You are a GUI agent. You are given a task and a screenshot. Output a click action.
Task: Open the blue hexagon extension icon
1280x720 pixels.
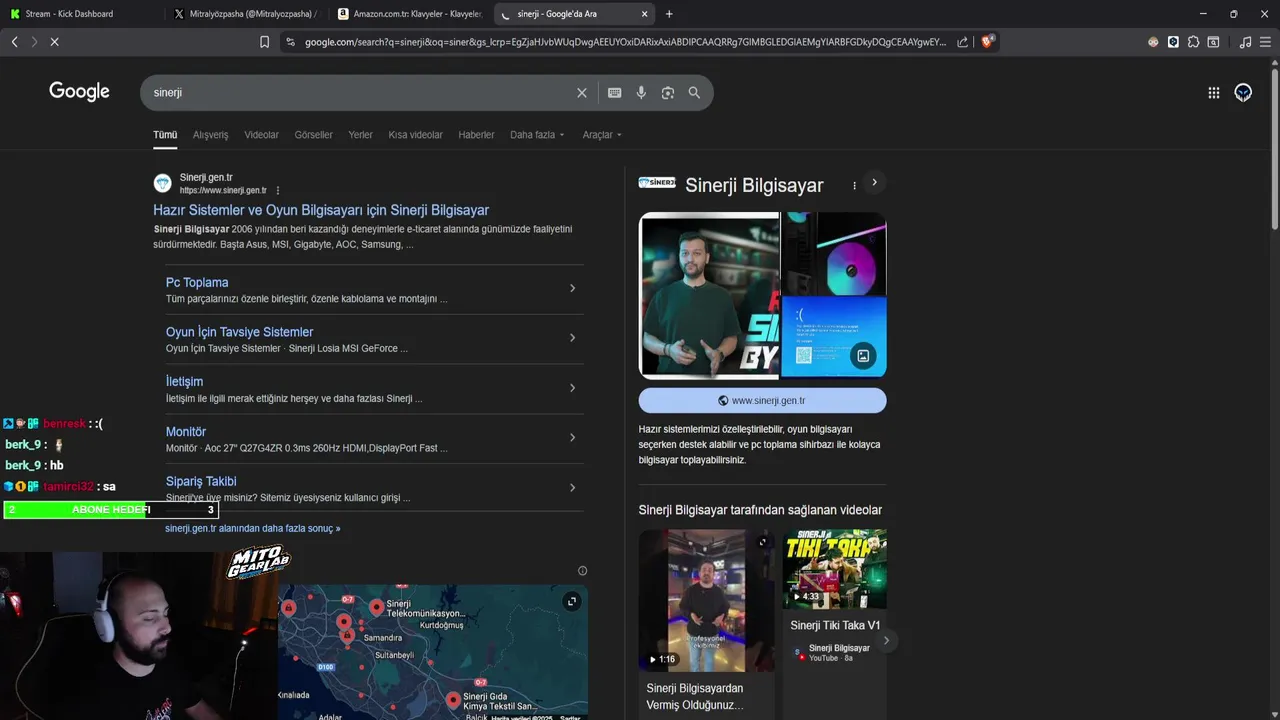(x=1173, y=42)
